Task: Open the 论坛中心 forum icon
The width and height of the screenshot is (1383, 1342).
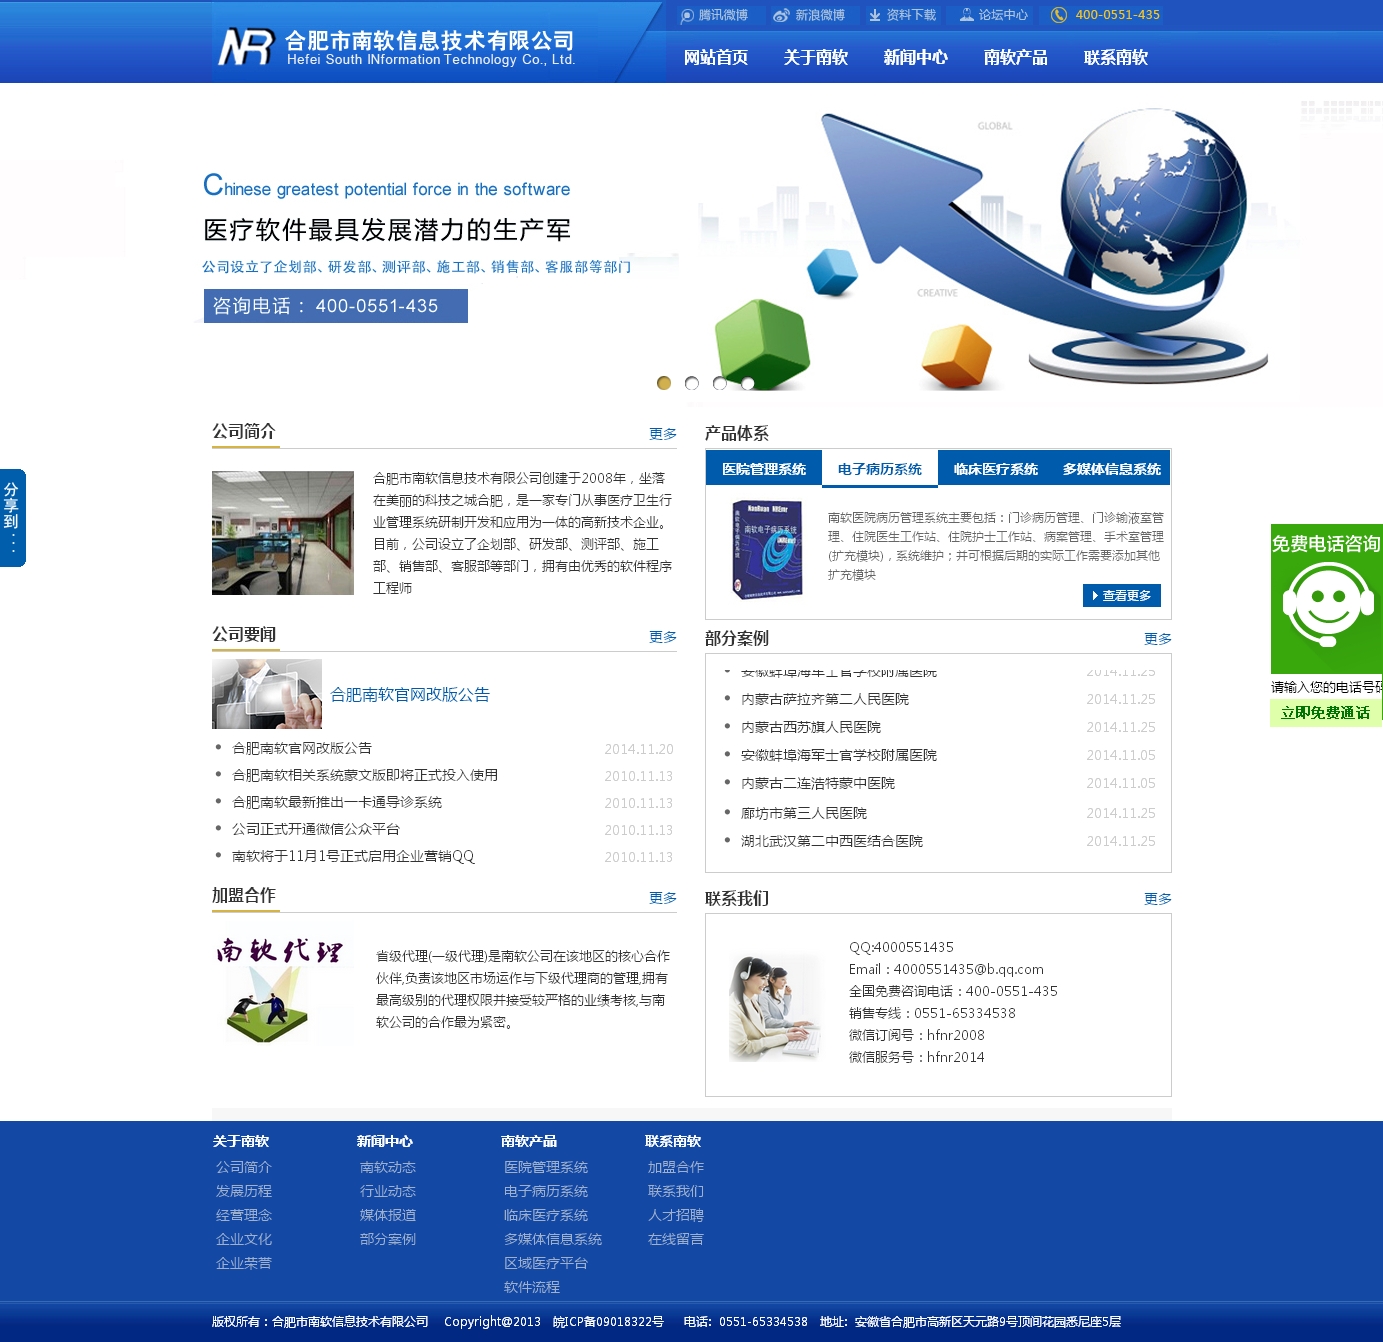Action: coord(966,15)
